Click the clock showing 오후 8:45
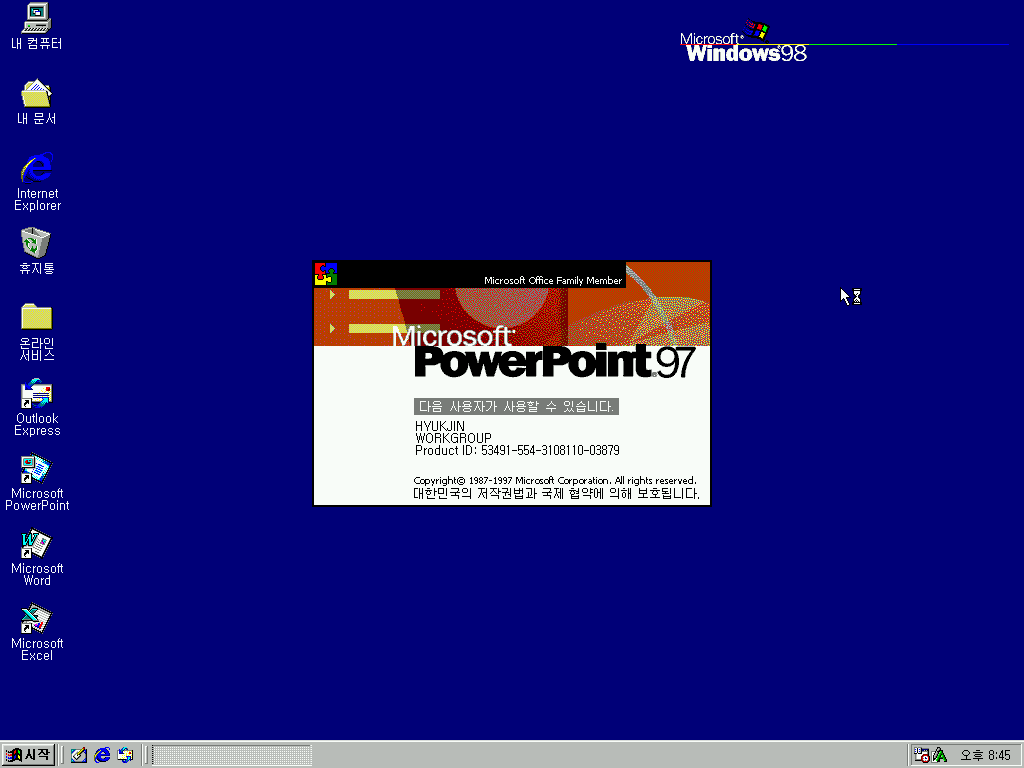 click(985, 756)
